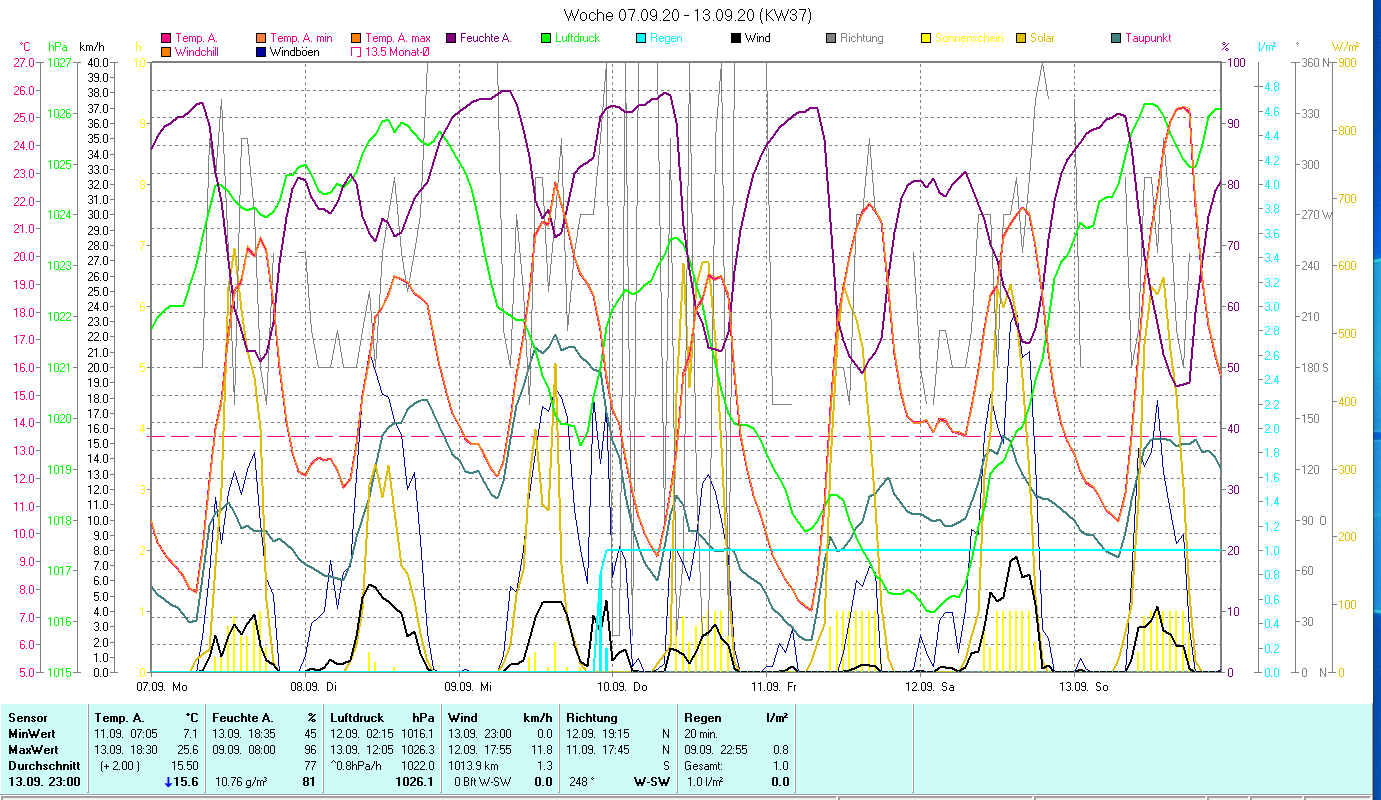The image size is (1381, 800).
Task: Click the gray Richtung legend swatch
Action: pos(831,38)
